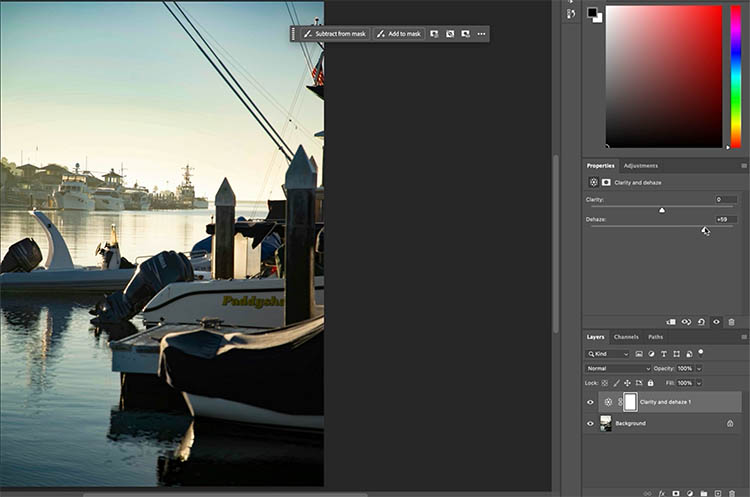Switch to the Adjustments tab
Screen dimensions: 750x497
tap(640, 165)
